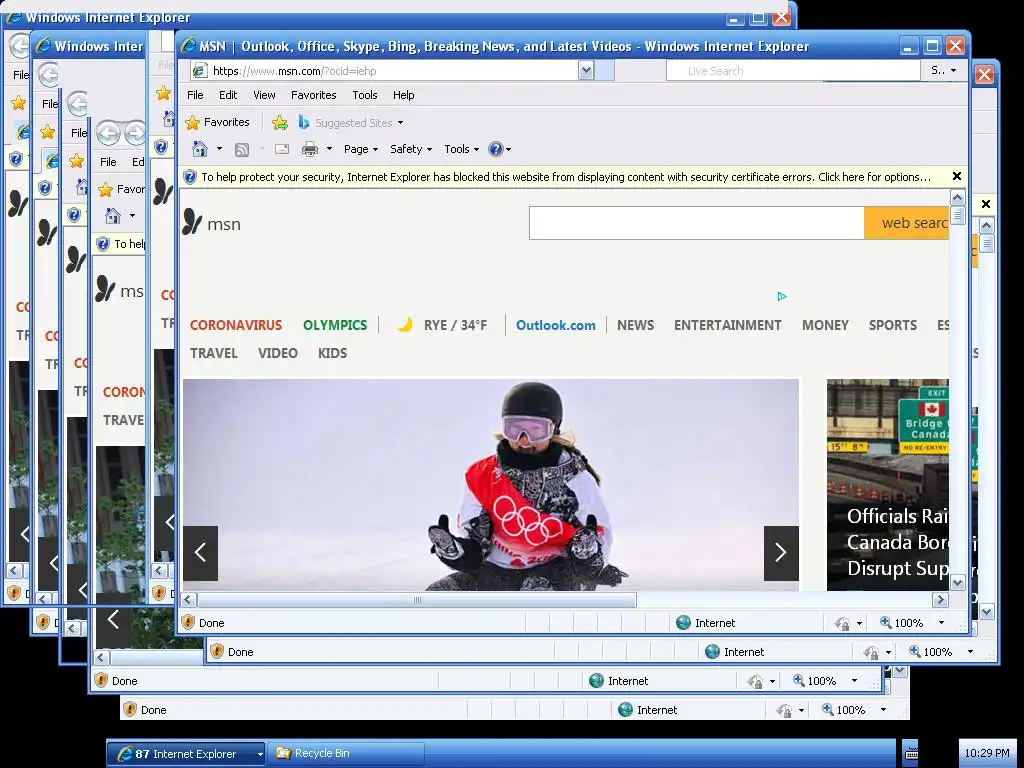Image resolution: width=1024 pixels, height=768 pixels.
Task: Click the shield icon beside Done in front status bar
Action: pos(188,622)
